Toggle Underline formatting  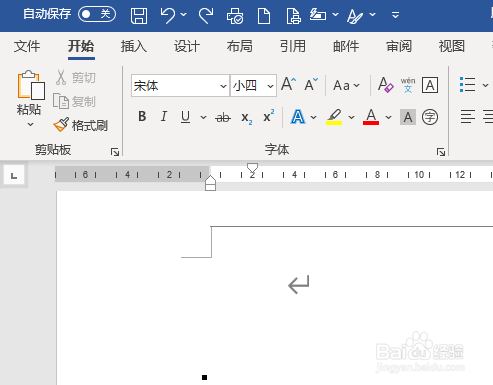pos(186,117)
